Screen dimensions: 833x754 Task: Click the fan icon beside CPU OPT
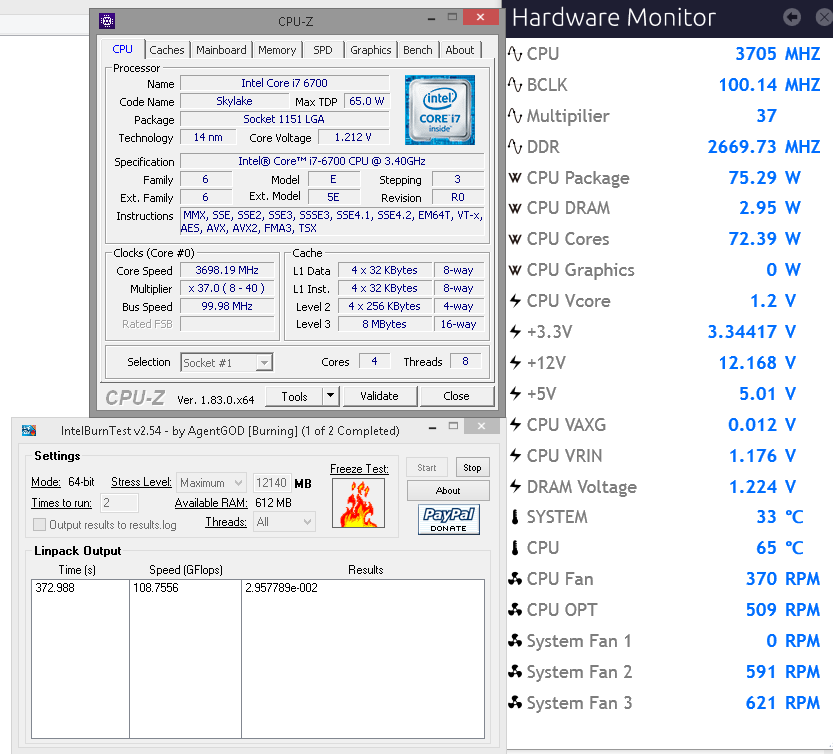click(515, 609)
